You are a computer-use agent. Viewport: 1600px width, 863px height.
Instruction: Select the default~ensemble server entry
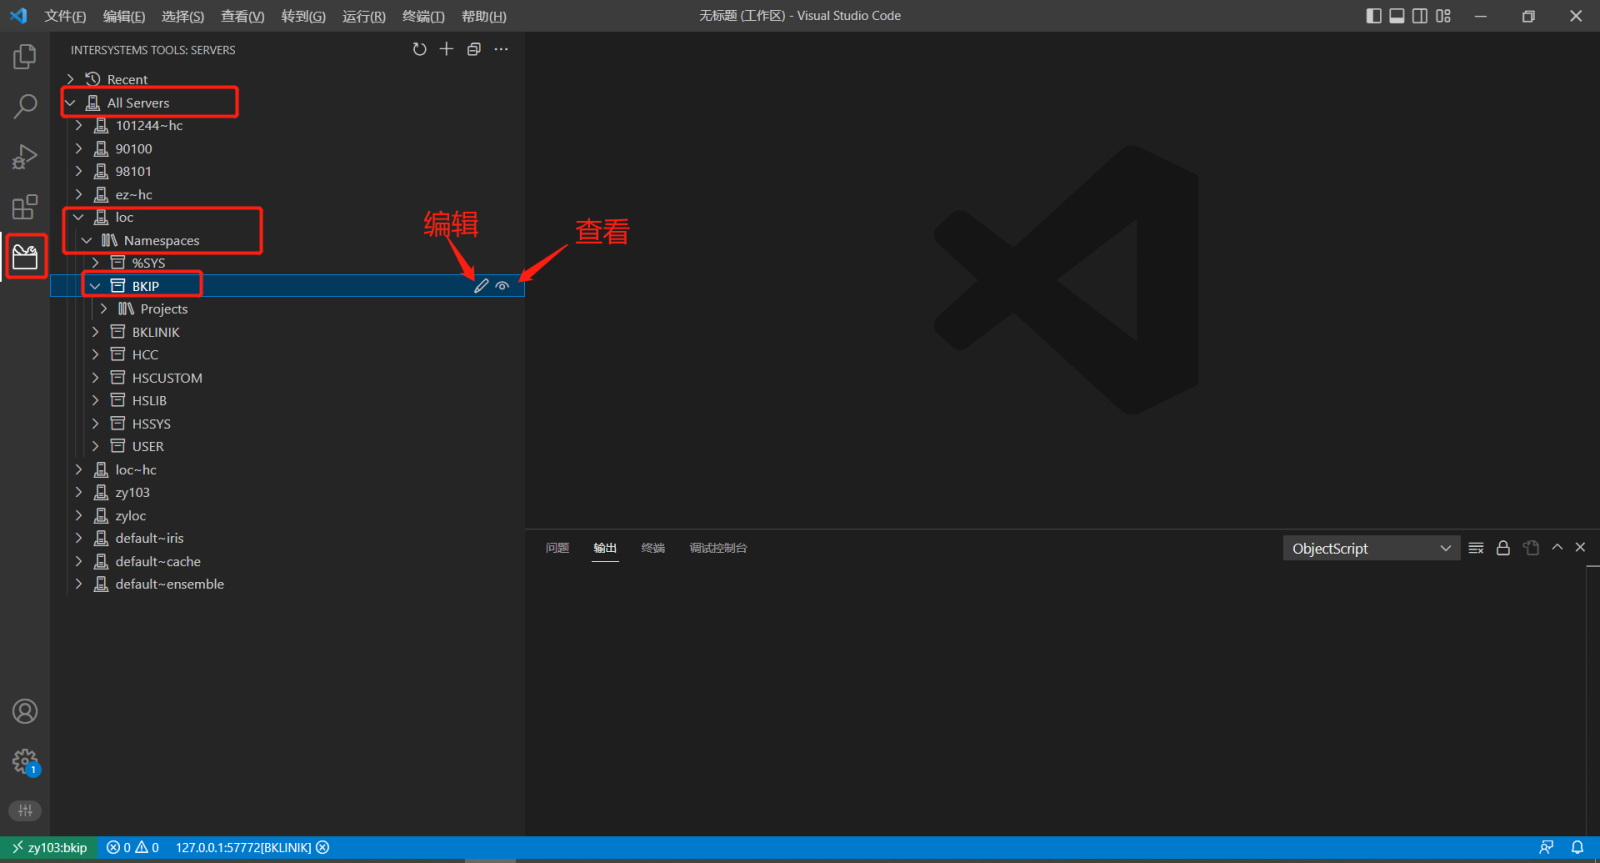tap(169, 584)
